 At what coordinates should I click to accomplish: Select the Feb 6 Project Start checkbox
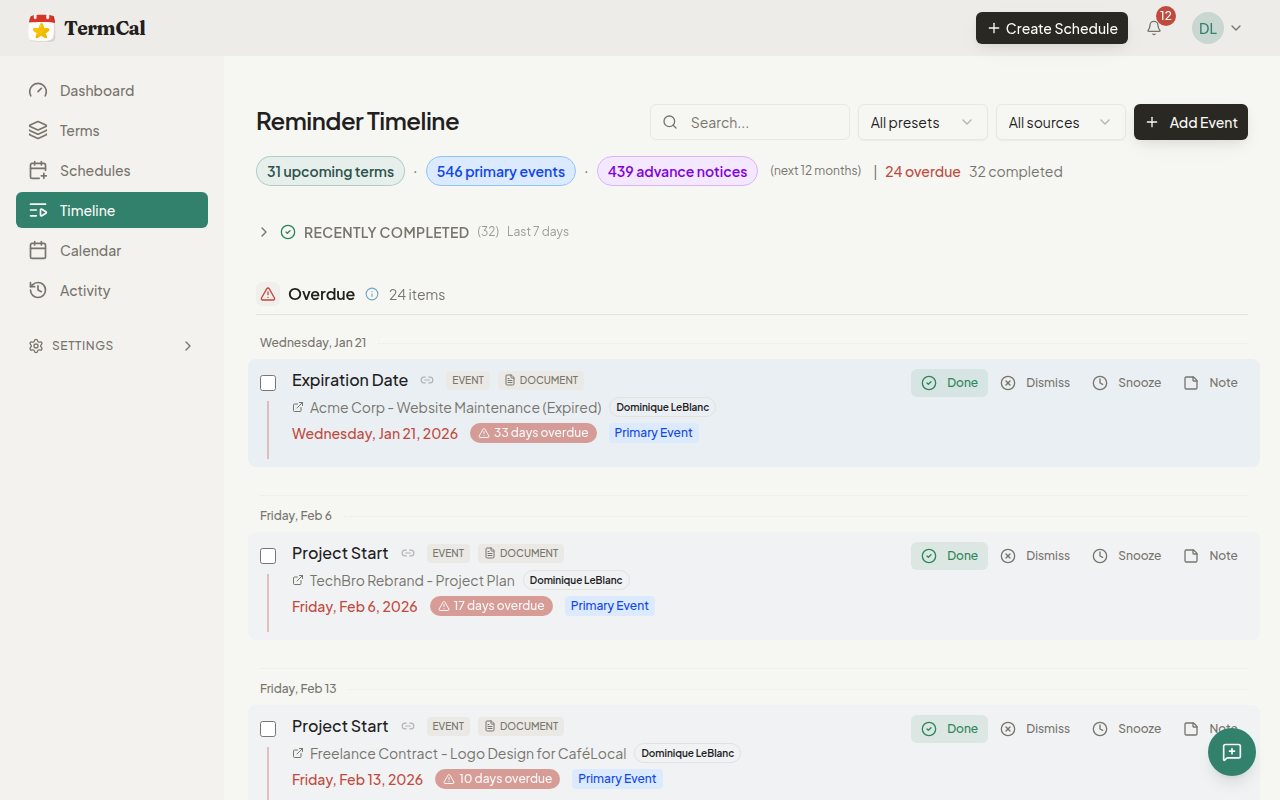click(x=268, y=556)
